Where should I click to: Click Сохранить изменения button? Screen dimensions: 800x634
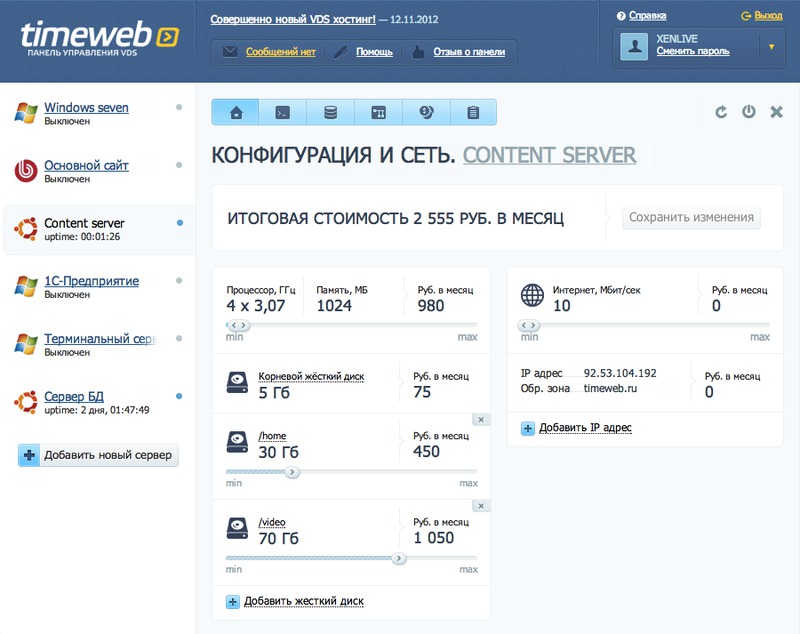point(691,218)
